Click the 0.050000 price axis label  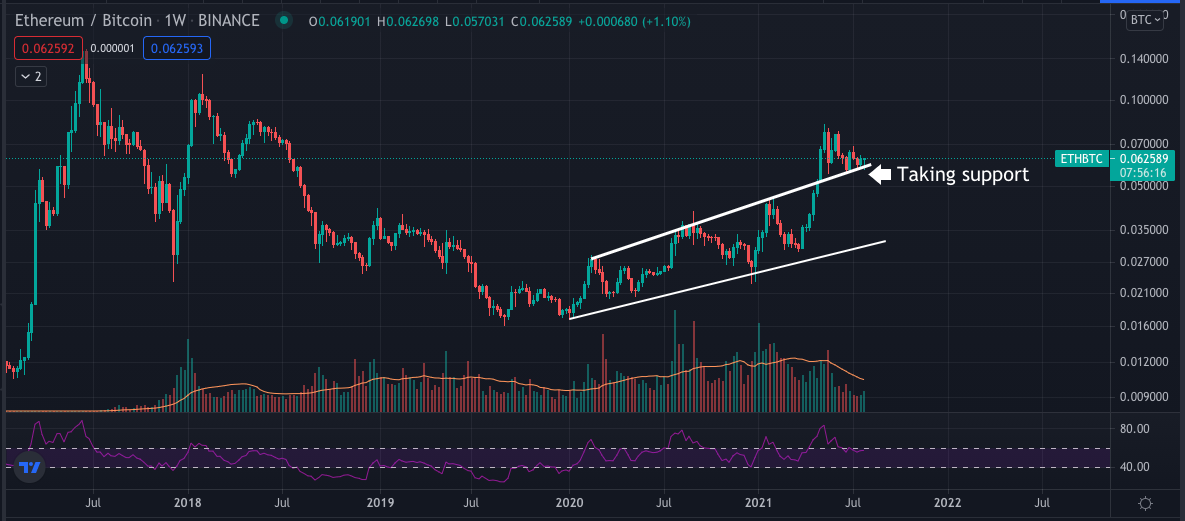(x=1144, y=186)
